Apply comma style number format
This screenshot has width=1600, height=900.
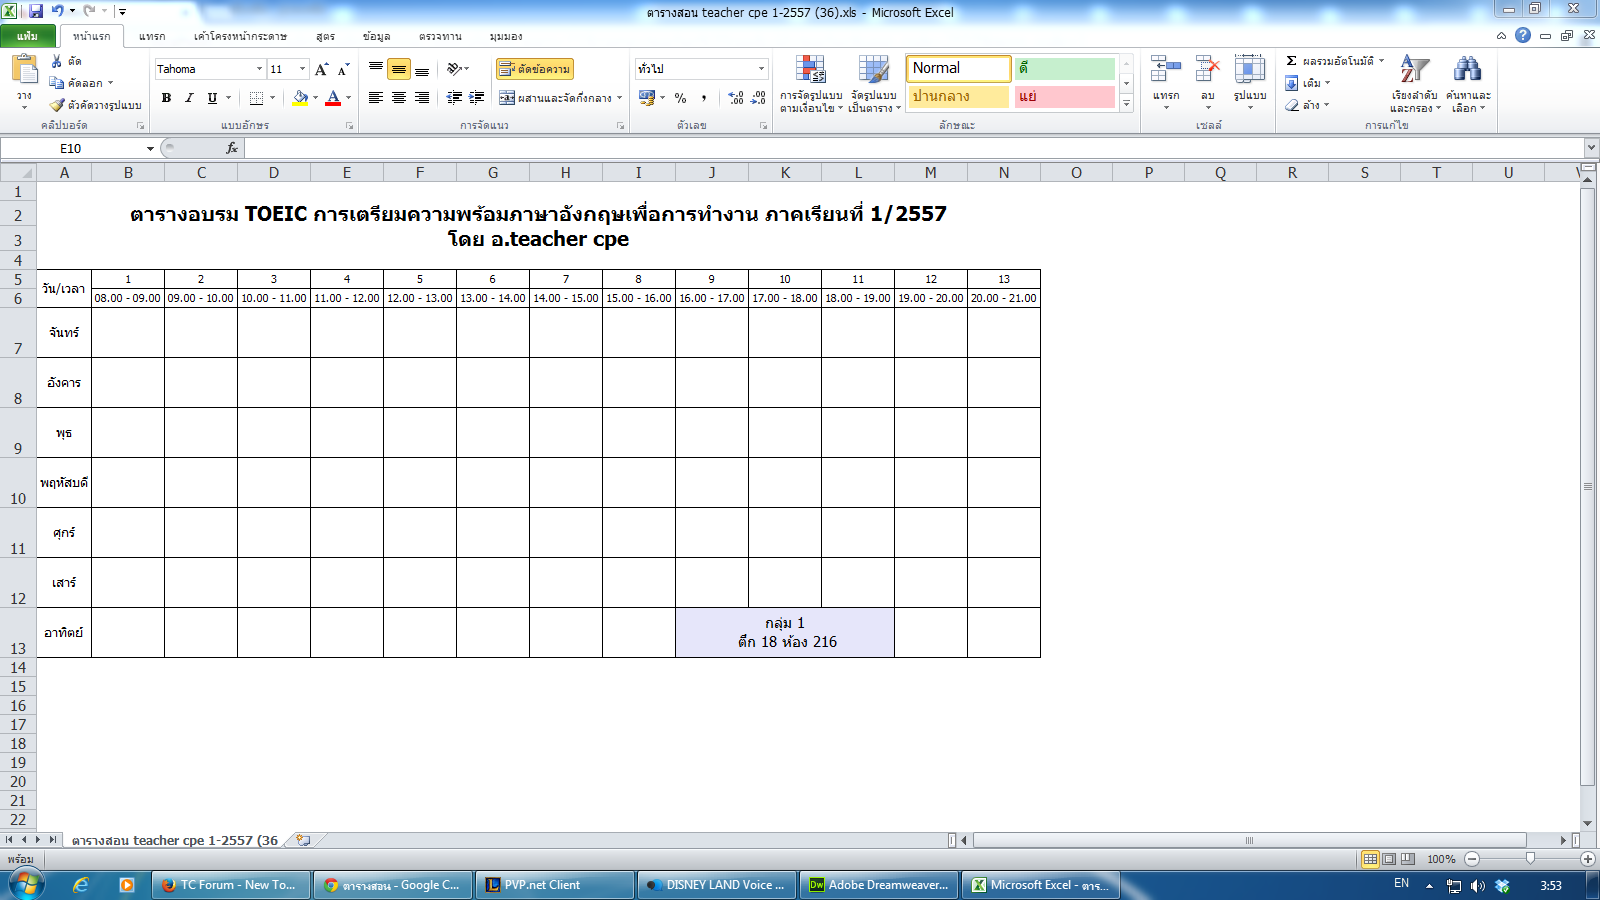[704, 98]
